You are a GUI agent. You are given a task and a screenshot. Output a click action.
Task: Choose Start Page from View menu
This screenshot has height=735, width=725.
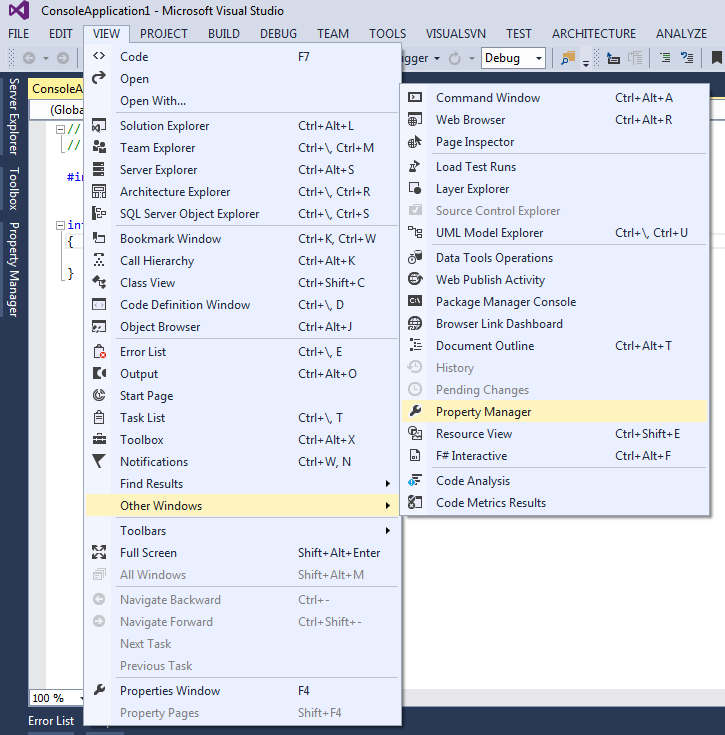coord(242,396)
